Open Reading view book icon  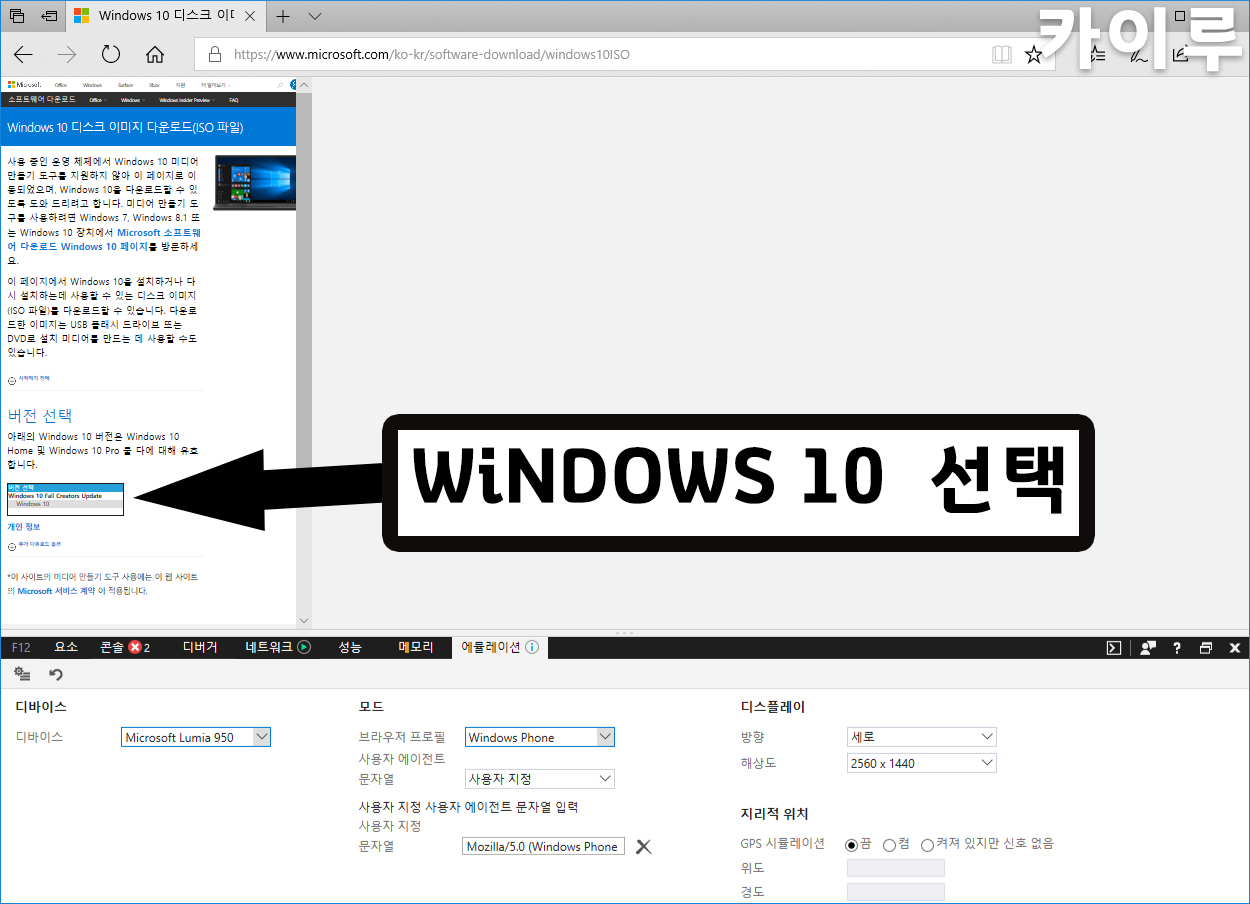pyautogui.click(x=1001, y=54)
